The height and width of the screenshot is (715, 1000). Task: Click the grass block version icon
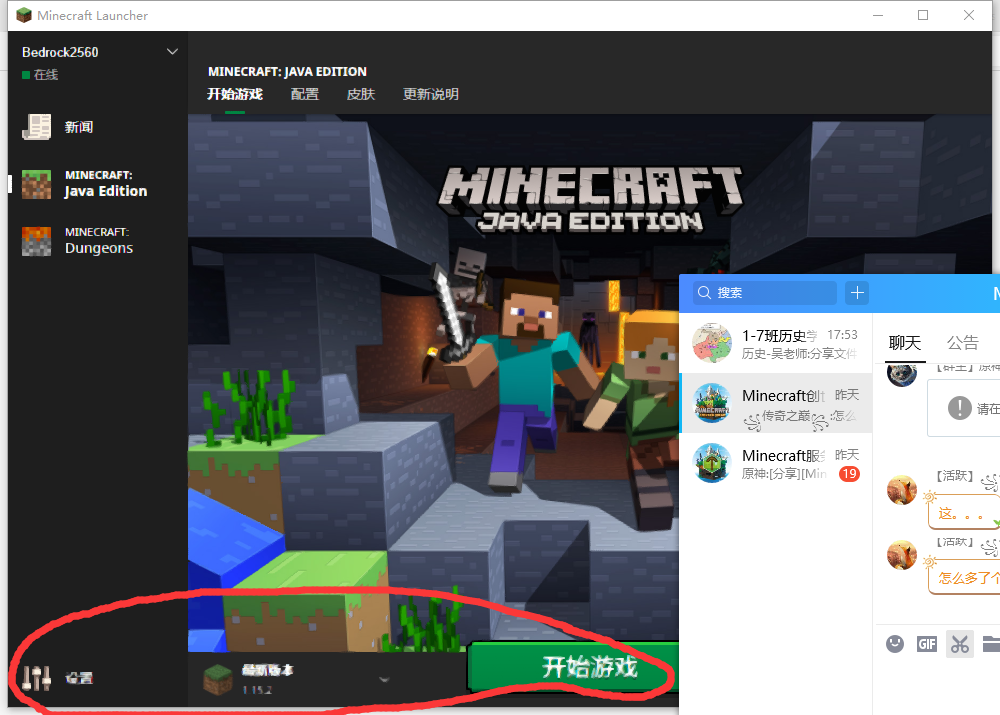click(x=217, y=679)
